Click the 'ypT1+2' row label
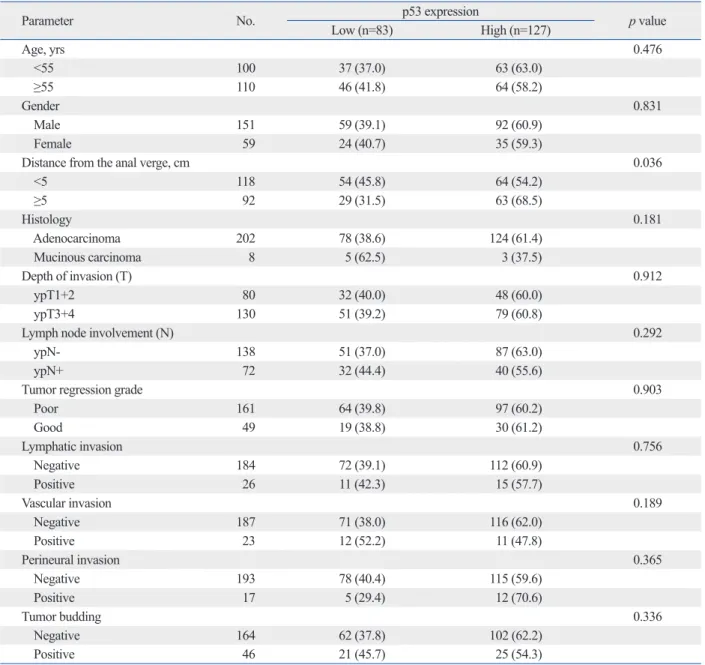Viewport: 705px width, 665px height. point(54,295)
